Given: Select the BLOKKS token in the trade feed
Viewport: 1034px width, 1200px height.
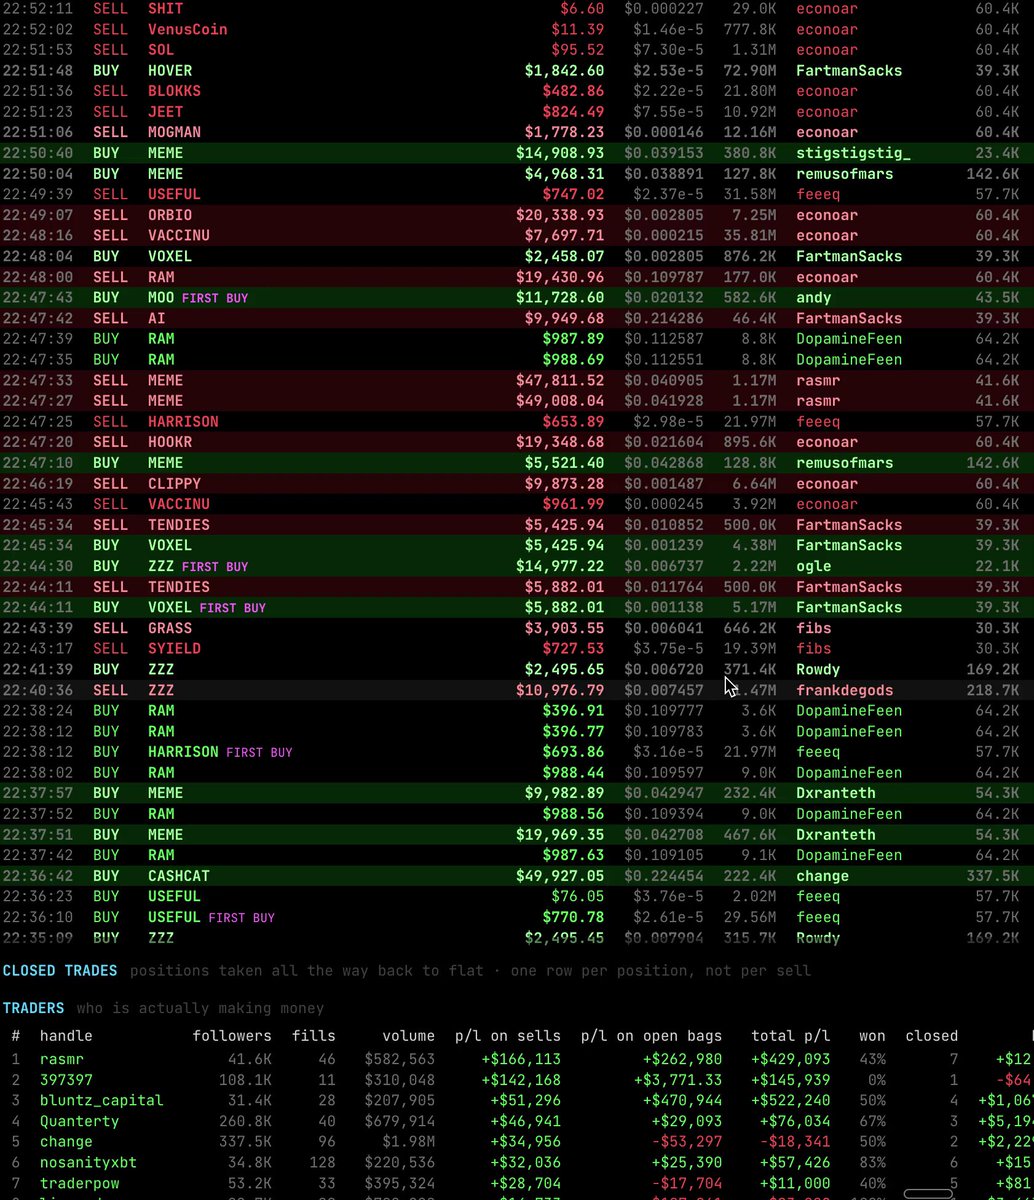Looking at the screenshot, I should (174, 91).
